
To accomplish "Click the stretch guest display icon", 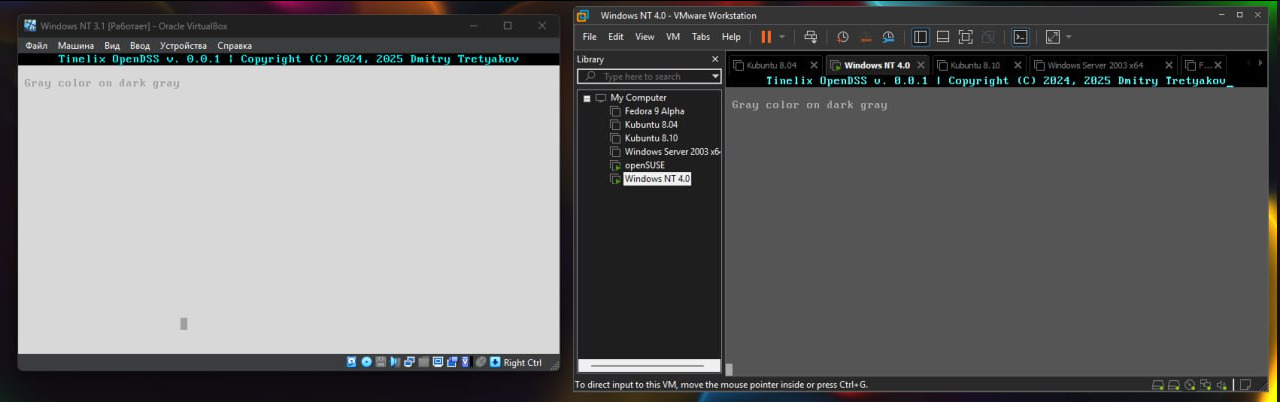I will (1052, 37).
